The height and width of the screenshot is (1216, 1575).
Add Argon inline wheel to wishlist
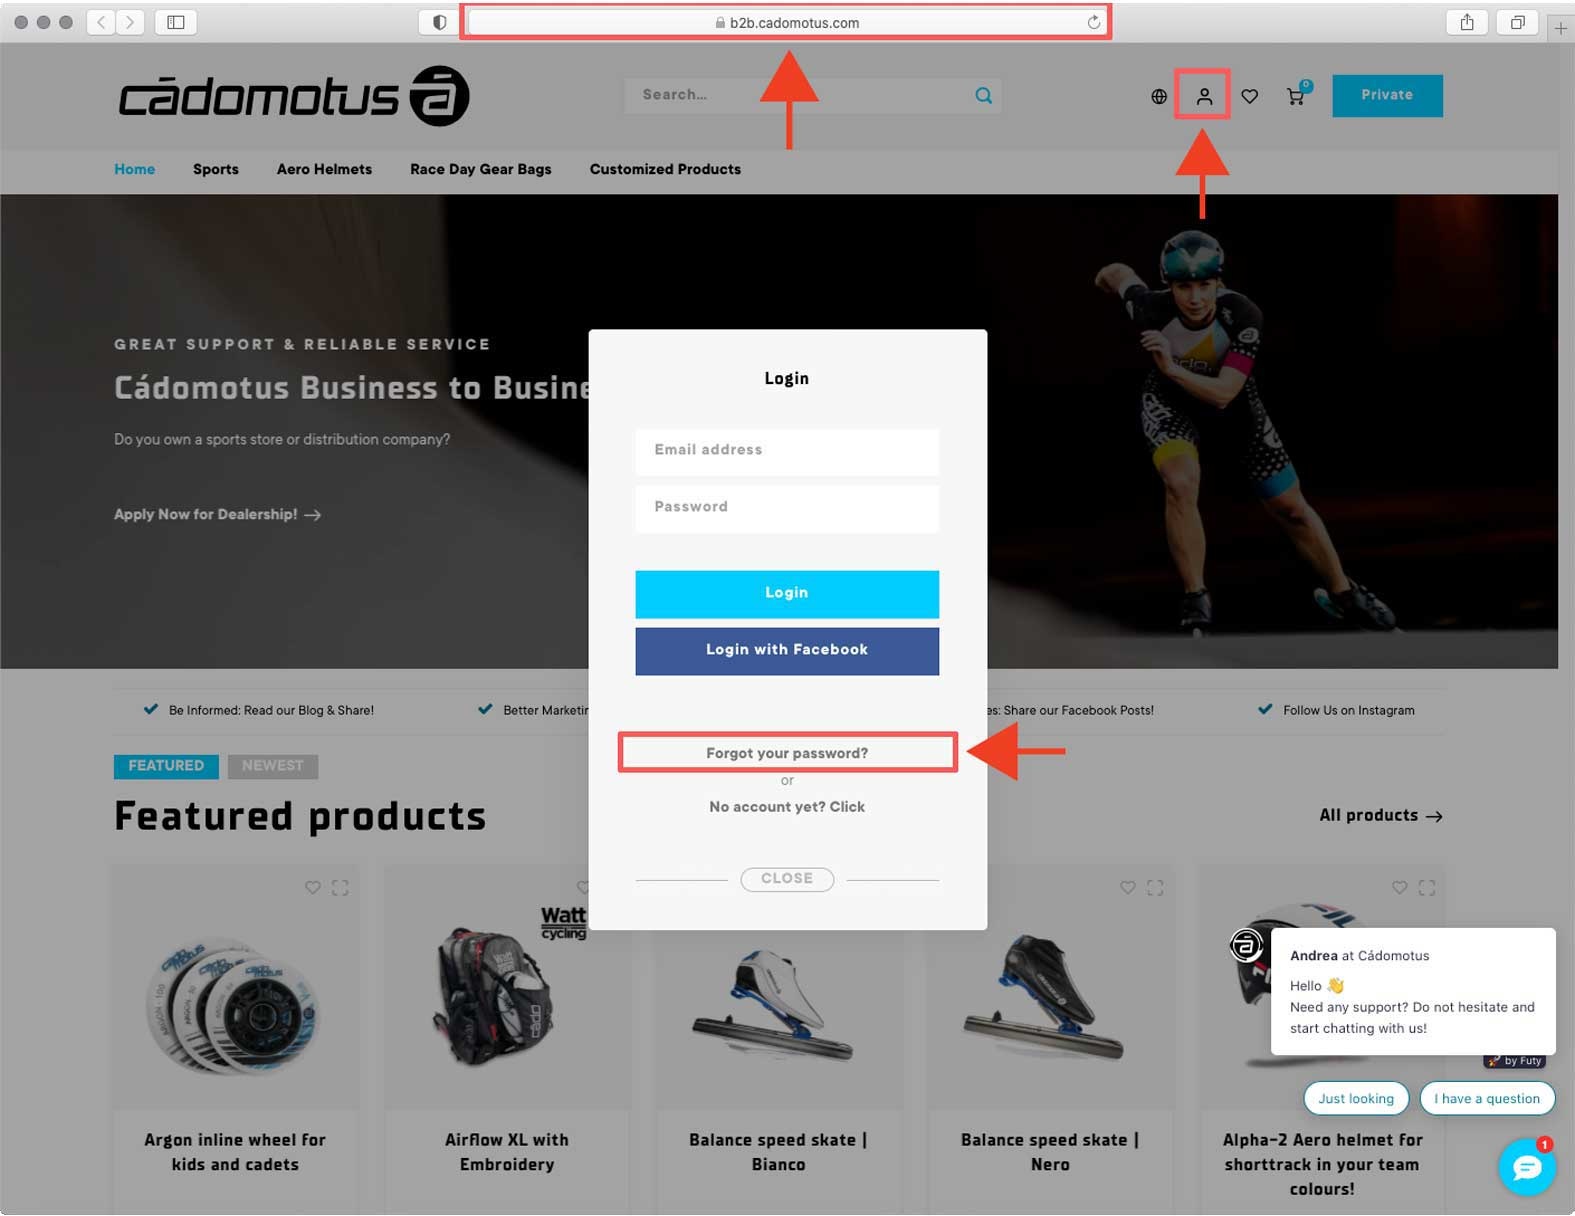(x=313, y=887)
